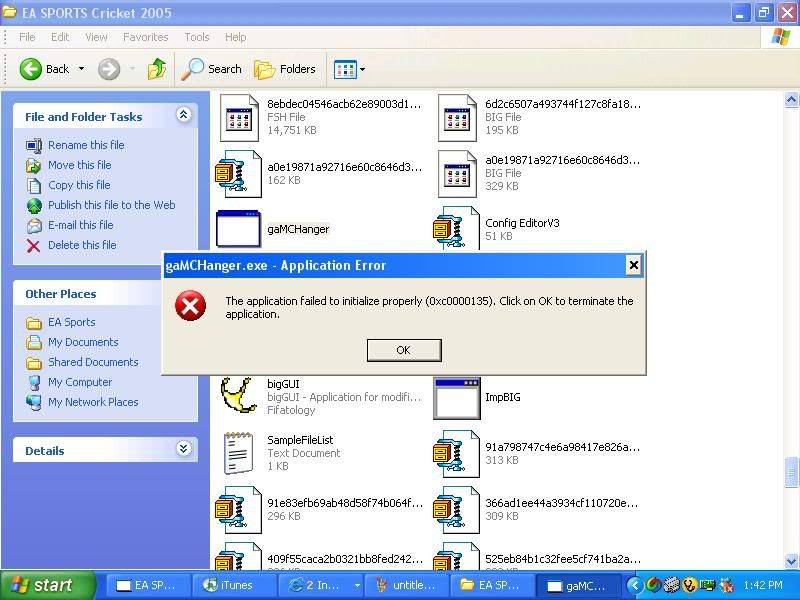This screenshot has width=800, height=600.
Task: Open Shared Documents from Other Places
Action: click(x=93, y=362)
